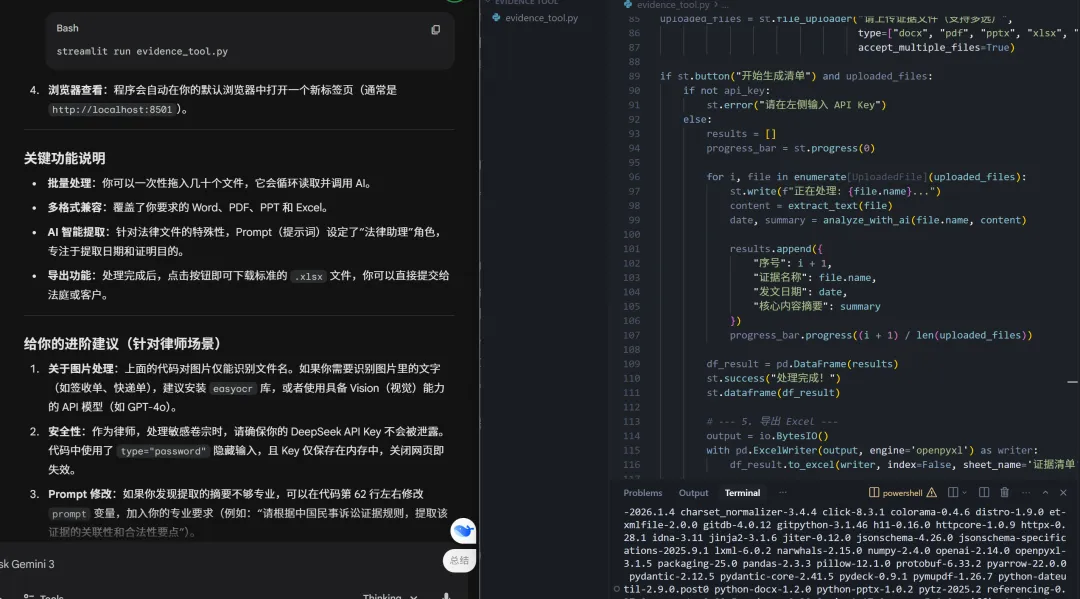Maximize the panel with the up chevron
This screenshot has width=1080, height=599.
1045,493
